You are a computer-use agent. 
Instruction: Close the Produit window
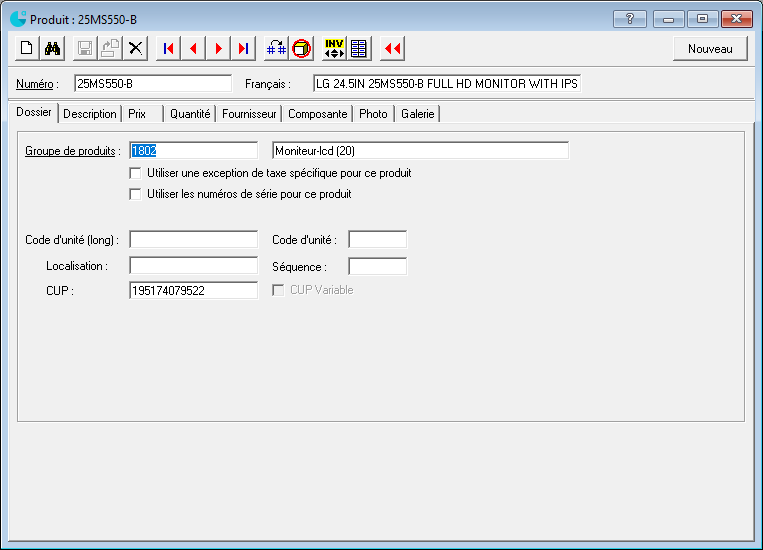737,19
